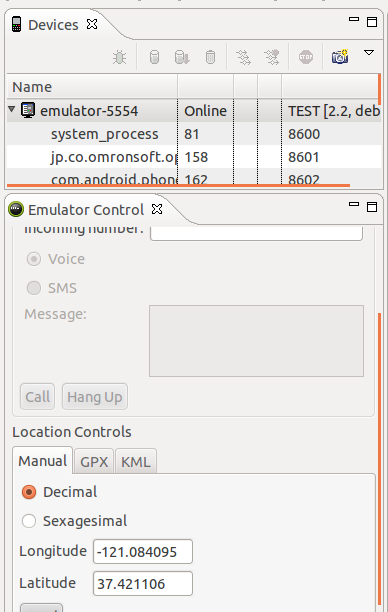Click the Start Method Profiling icon
This screenshot has height=612, width=388.
272,57
